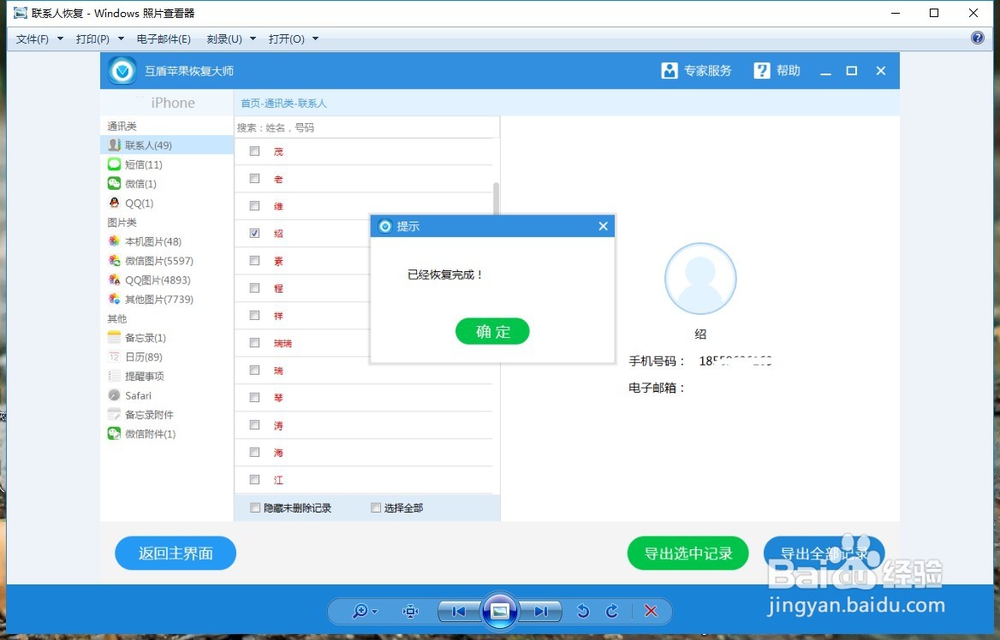Click the counterclockwise rotate icon in photo viewer
This screenshot has height=640, width=1000.
click(x=582, y=611)
